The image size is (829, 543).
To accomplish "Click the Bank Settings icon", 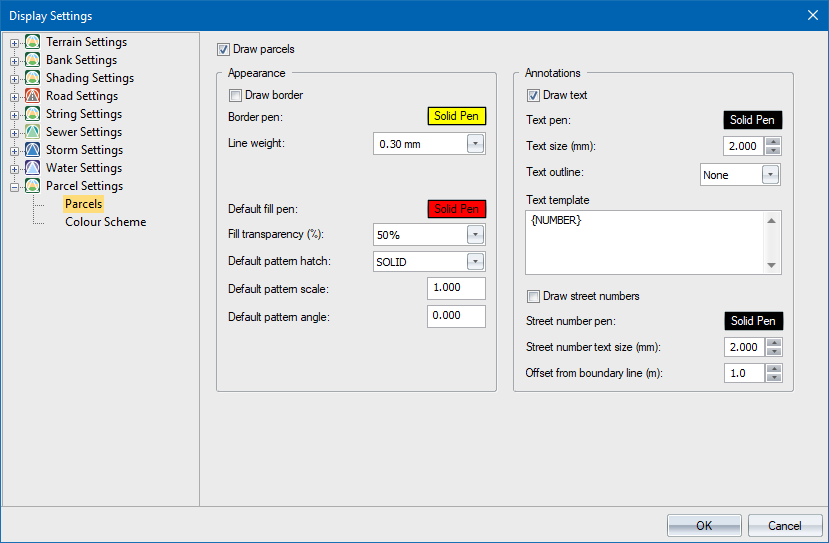I will tap(32, 60).
